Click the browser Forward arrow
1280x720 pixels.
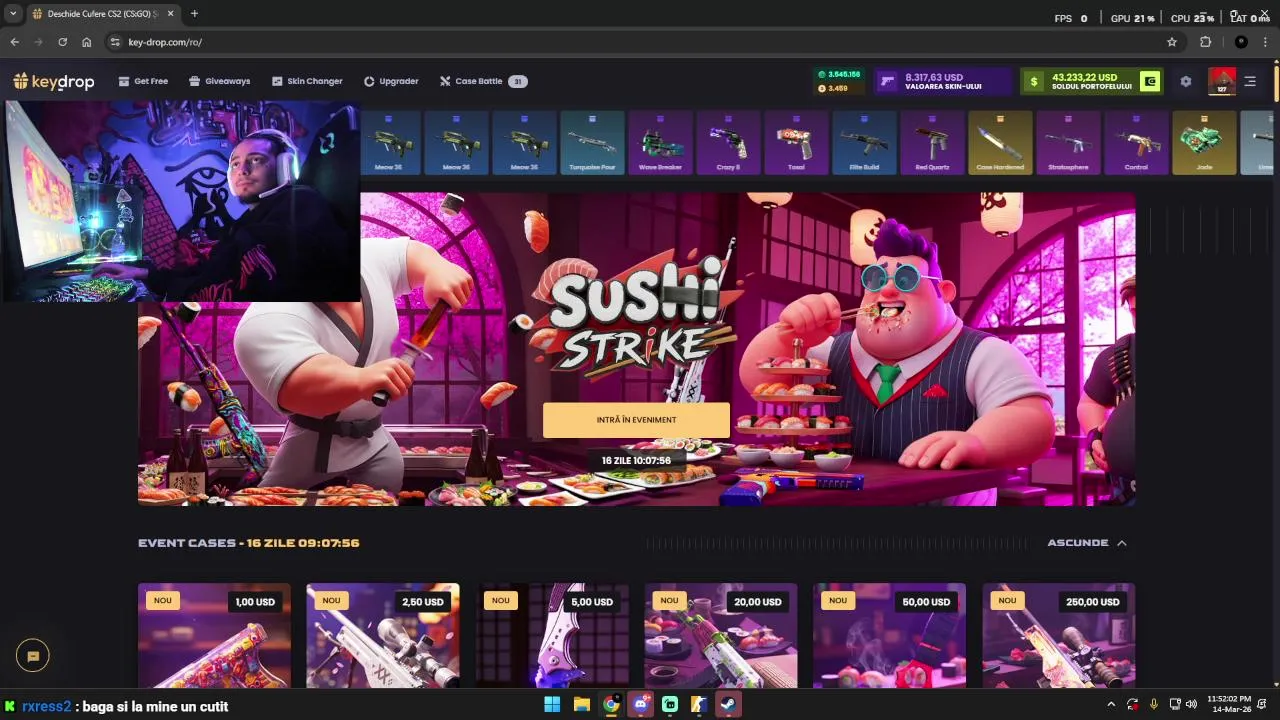38,42
